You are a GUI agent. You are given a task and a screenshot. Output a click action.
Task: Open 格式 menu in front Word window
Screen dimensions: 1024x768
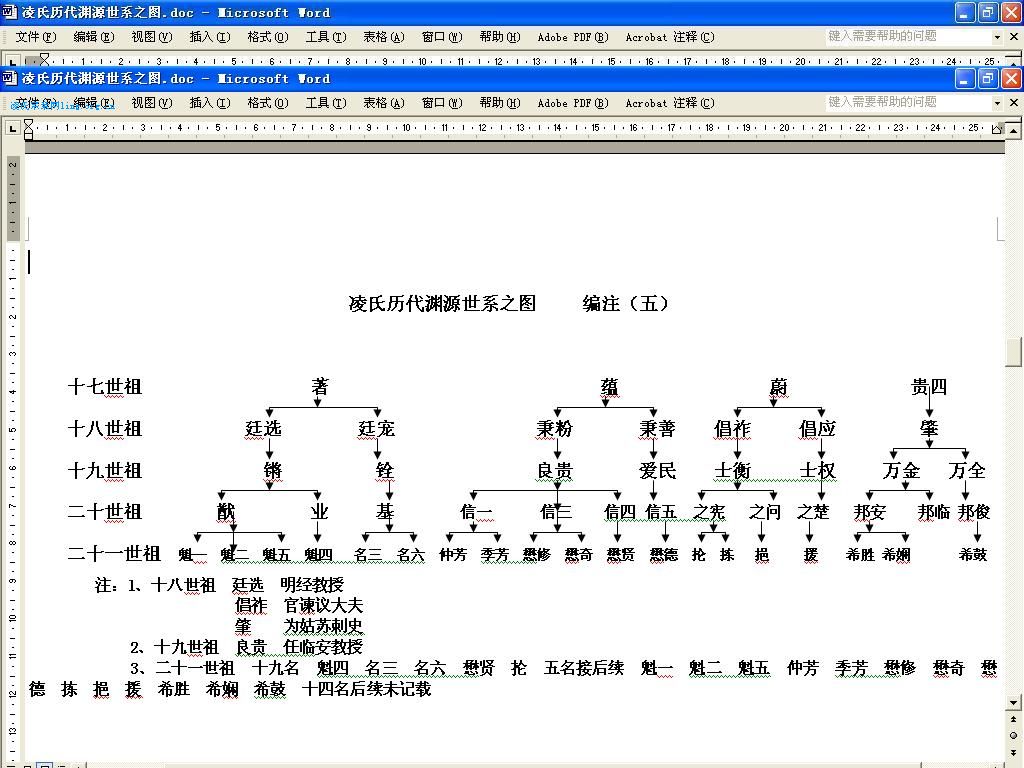[268, 103]
